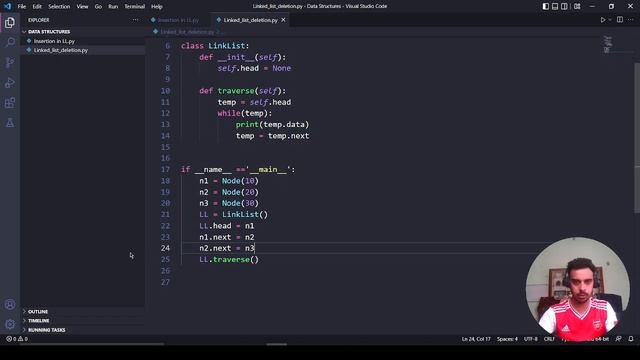The width and height of the screenshot is (640, 360).
Task: Run the Python file play button
Action: pyautogui.click(x=602, y=20)
